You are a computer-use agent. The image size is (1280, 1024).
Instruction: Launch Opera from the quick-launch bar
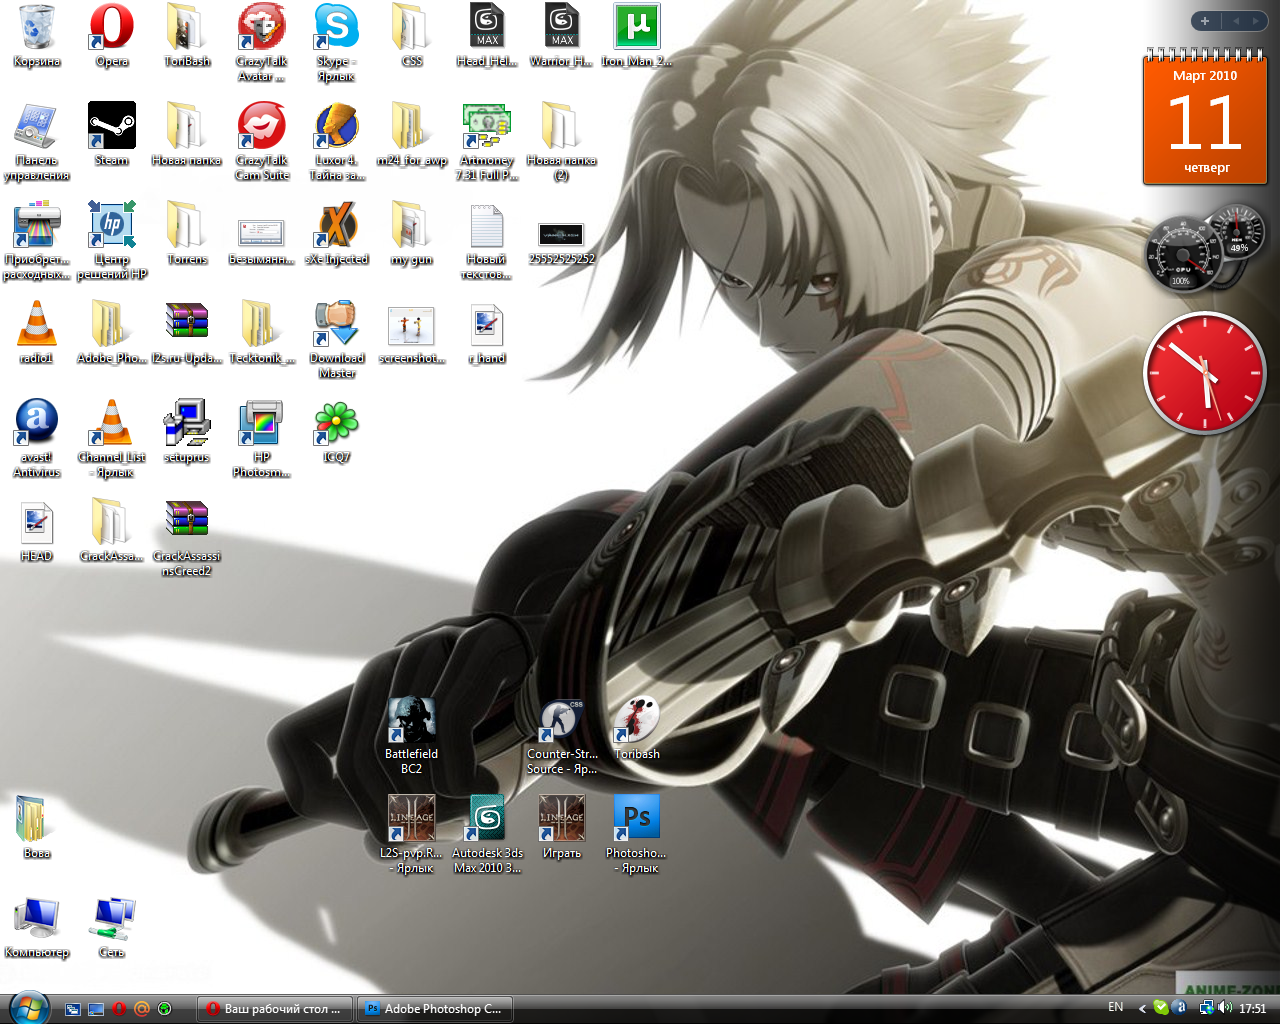[x=119, y=1009]
